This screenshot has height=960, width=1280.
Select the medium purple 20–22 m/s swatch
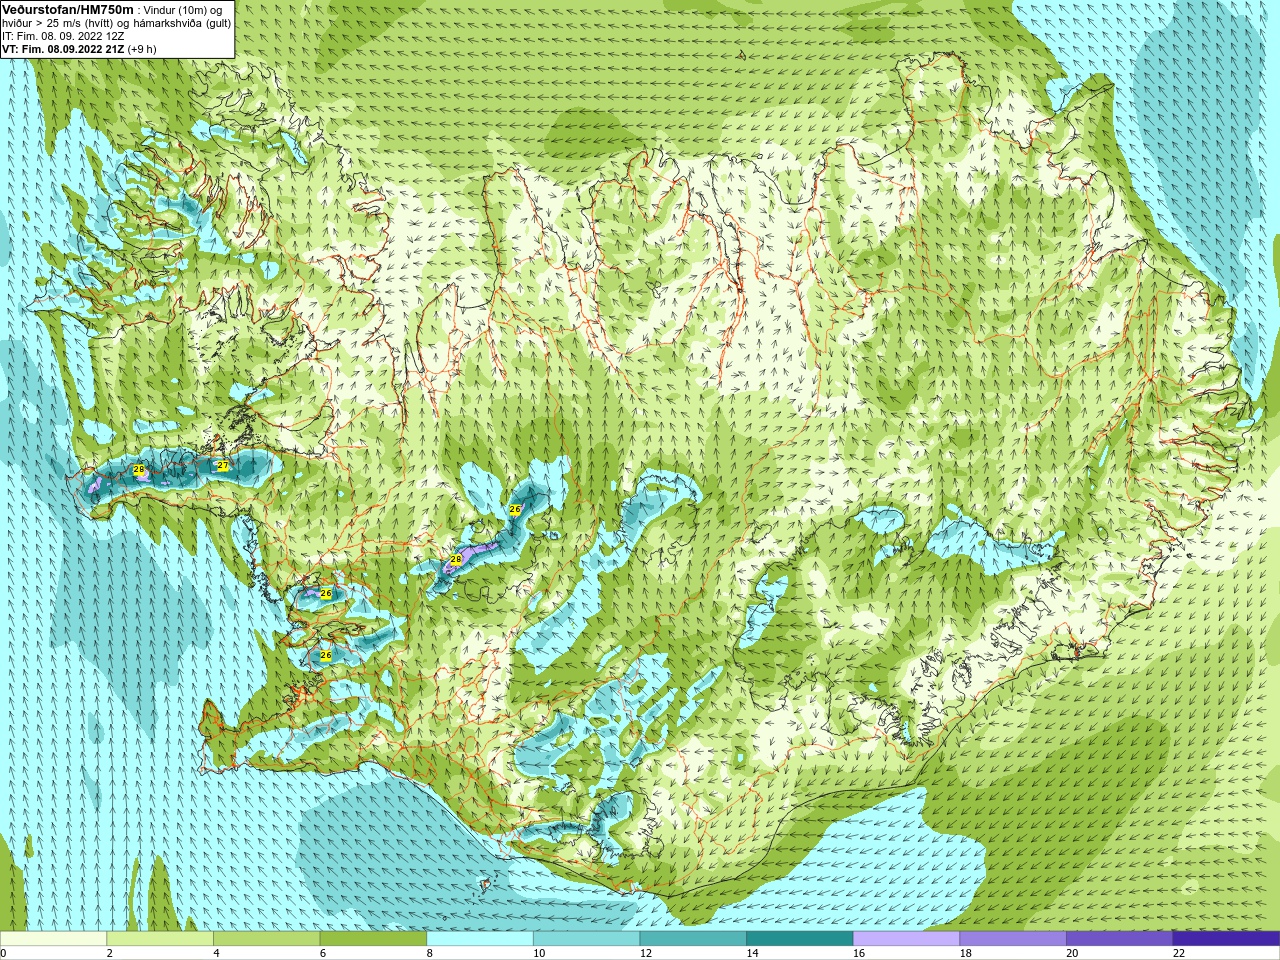(x=1119, y=939)
